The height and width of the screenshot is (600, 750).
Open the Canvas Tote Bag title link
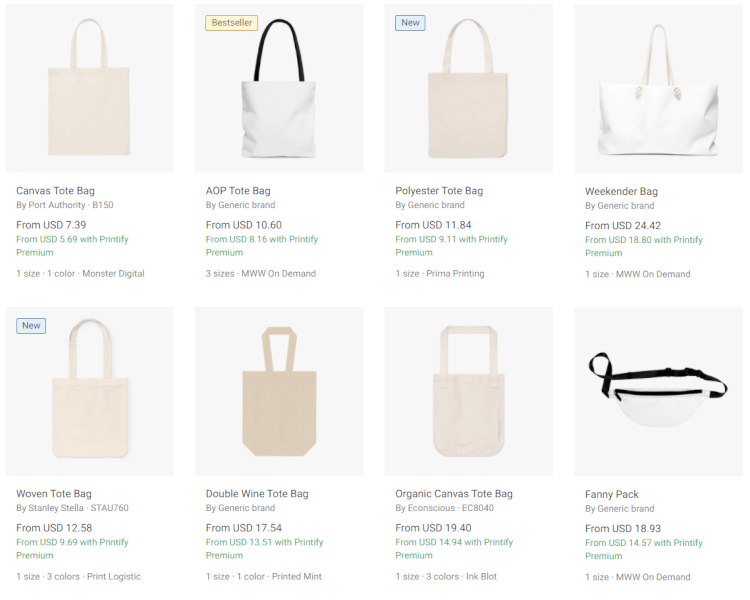tap(55, 191)
